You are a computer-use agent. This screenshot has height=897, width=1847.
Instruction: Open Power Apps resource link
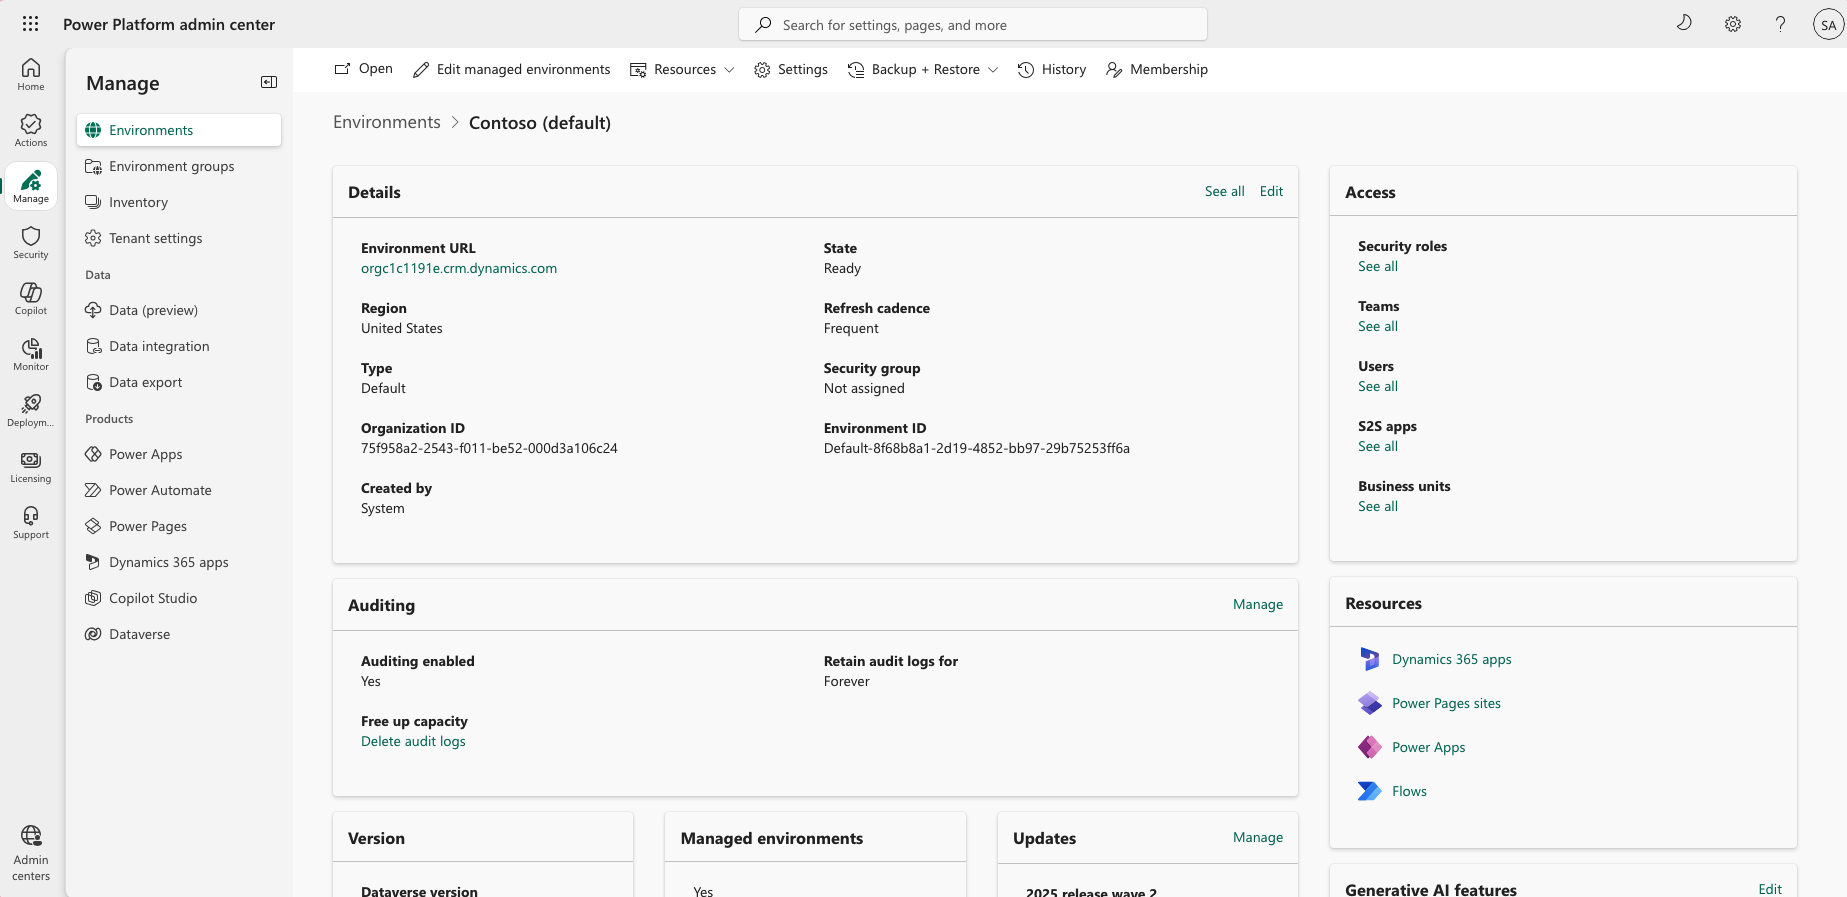[1428, 747]
